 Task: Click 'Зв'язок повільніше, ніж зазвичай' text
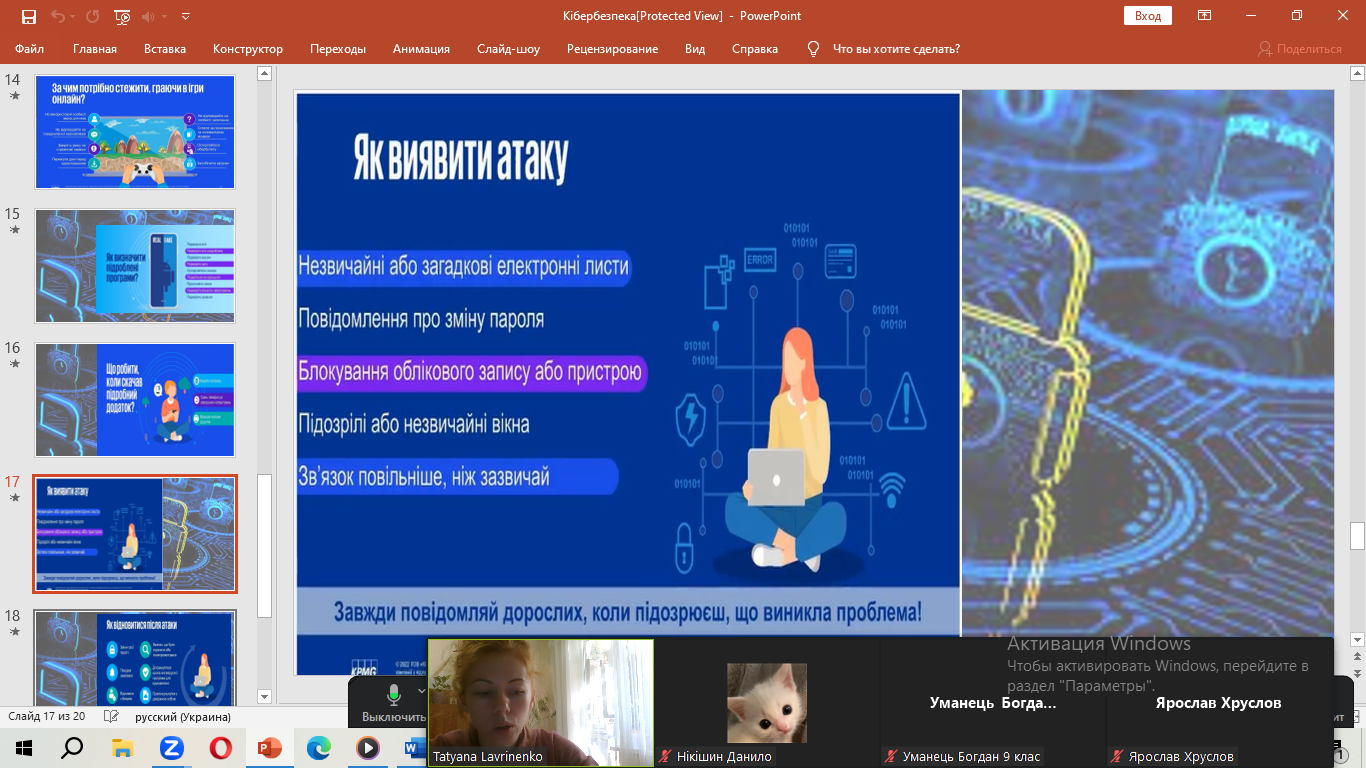(424, 477)
